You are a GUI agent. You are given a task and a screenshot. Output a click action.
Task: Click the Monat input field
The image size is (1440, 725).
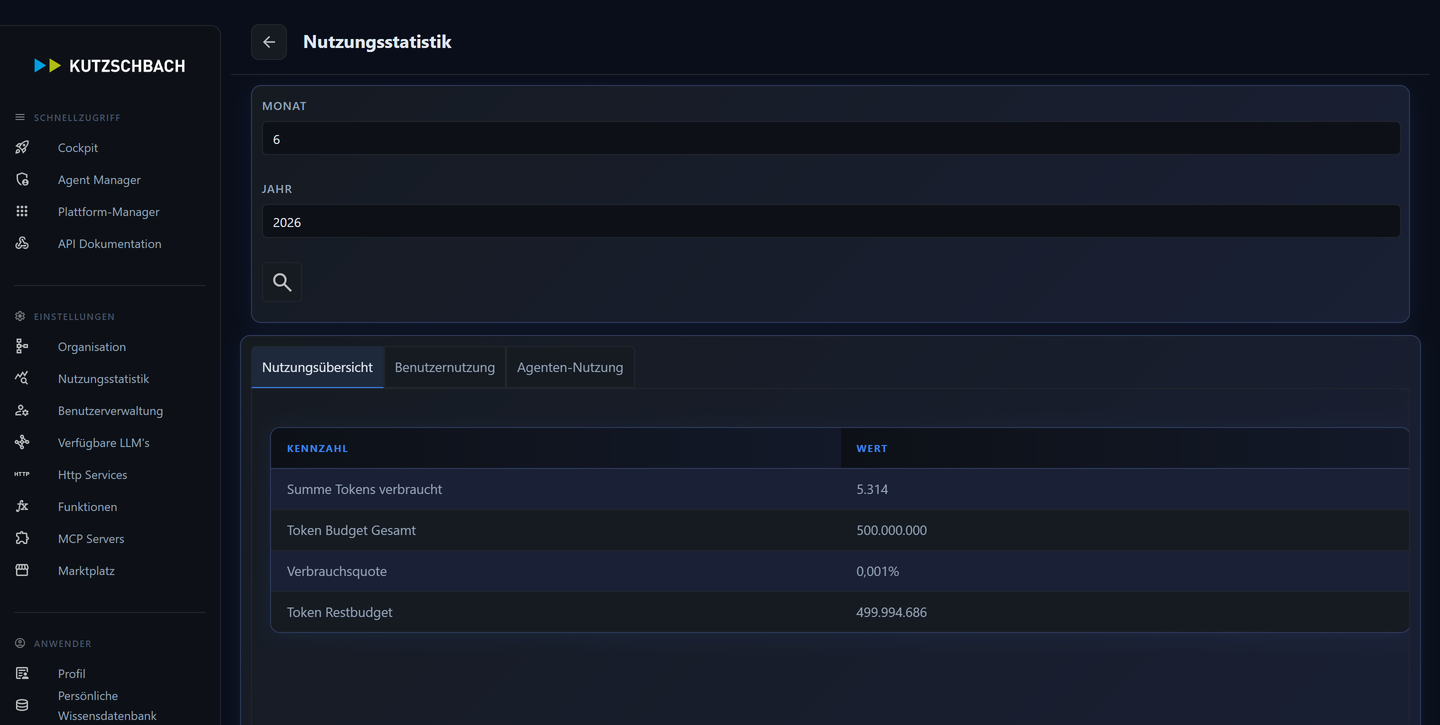831,139
